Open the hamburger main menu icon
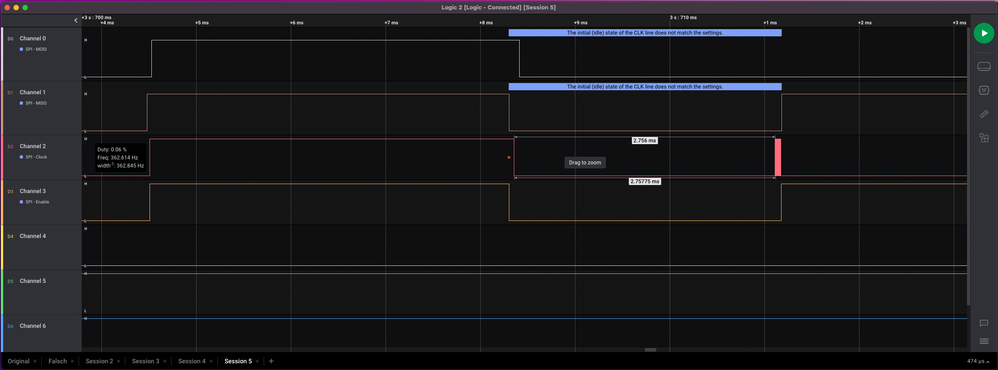 (983, 341)
